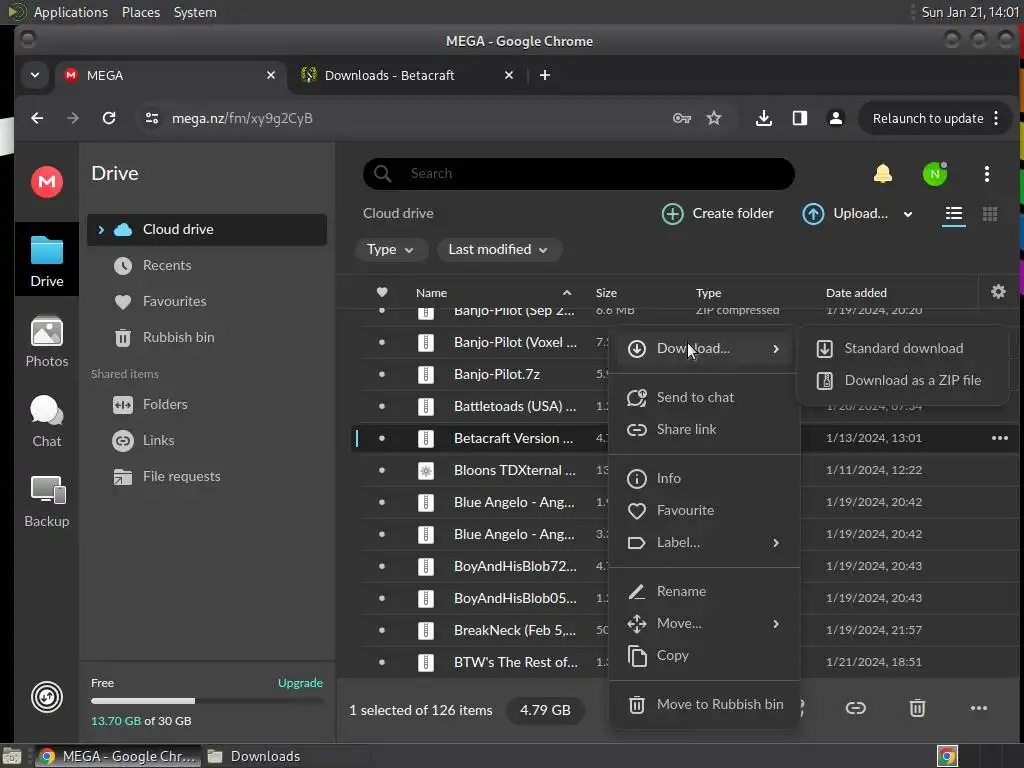Click the favourite heart column header
This screenshot has width=1024, height=768.
coord(382,293)
